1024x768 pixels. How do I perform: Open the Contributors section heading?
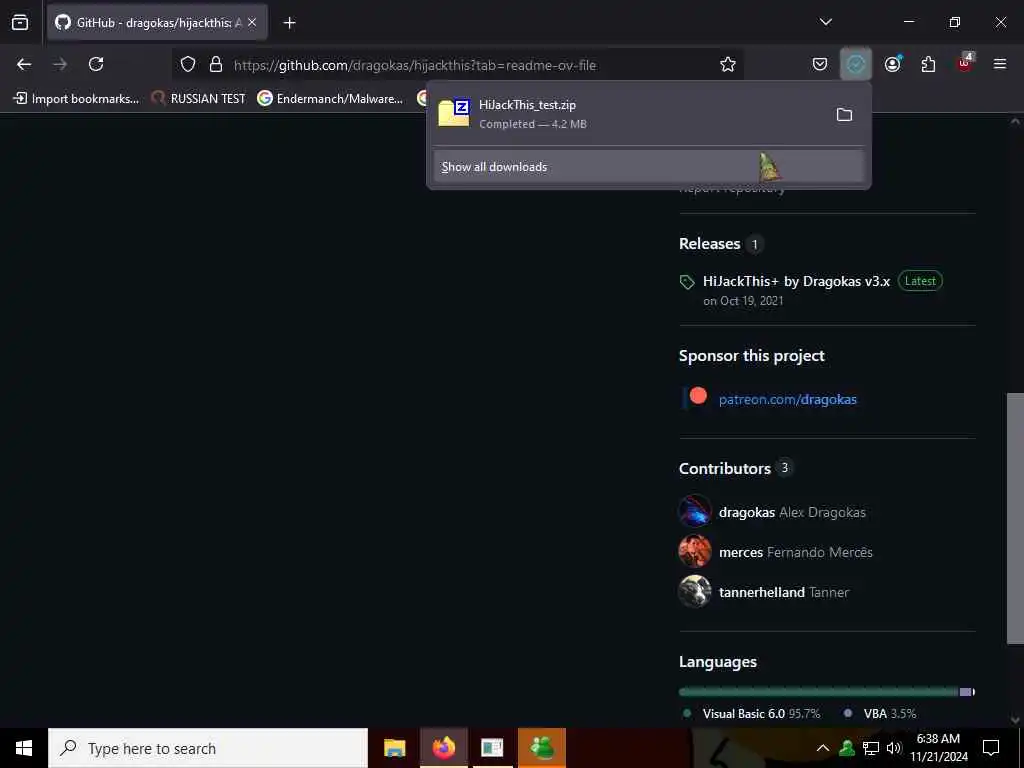(x=725, y=469)
